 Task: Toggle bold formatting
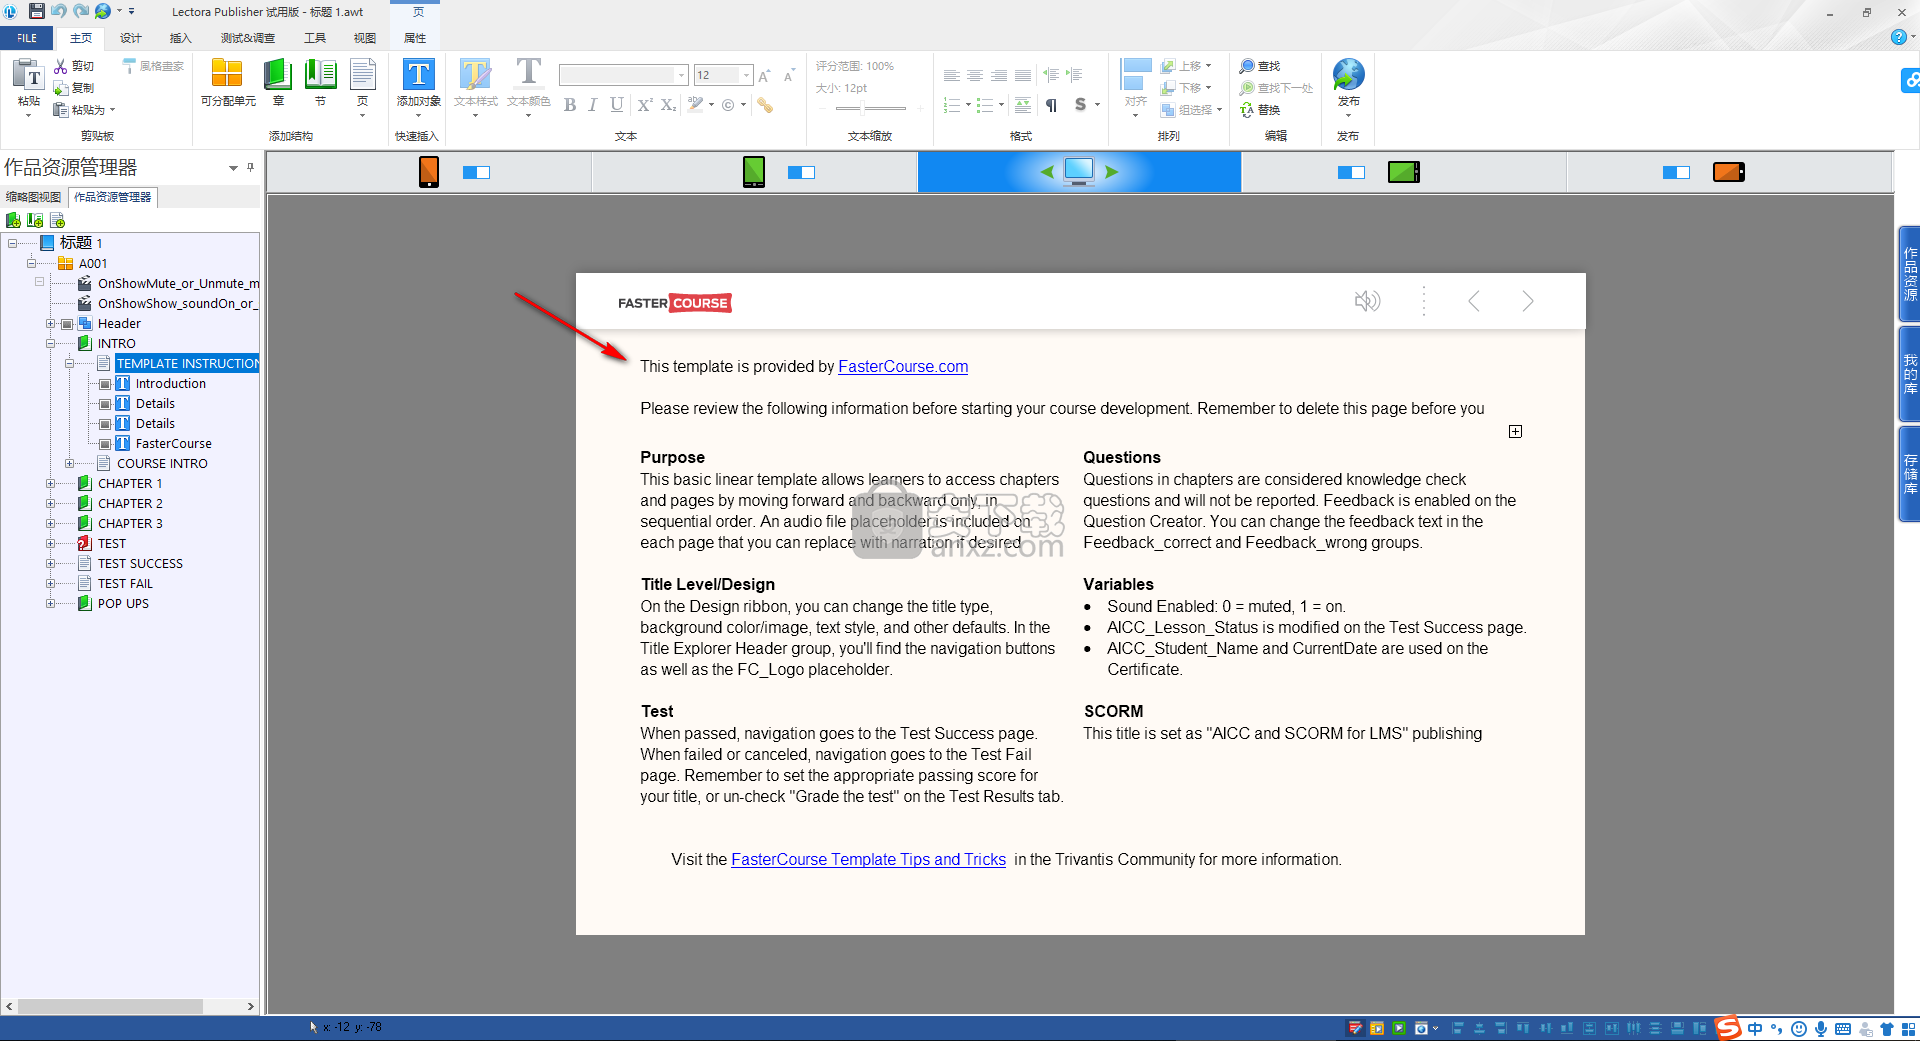click(570, 105)
